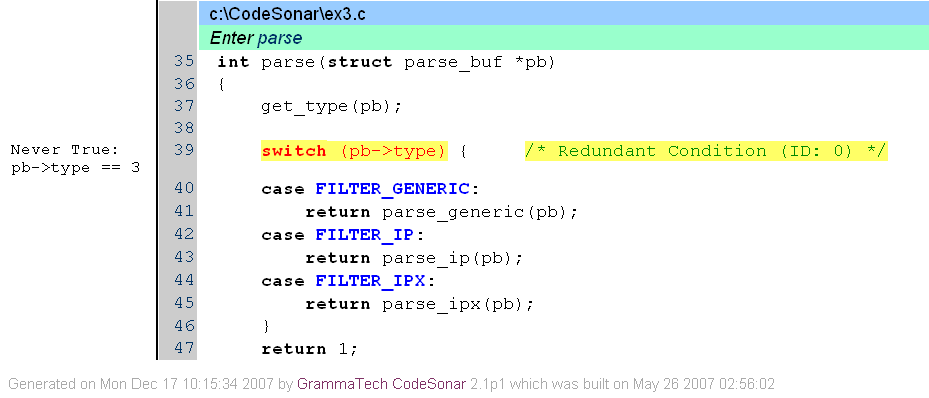This screenshot has height=398, width=929.
Task: Click the return 1 statement
Action: pos(310,349)
